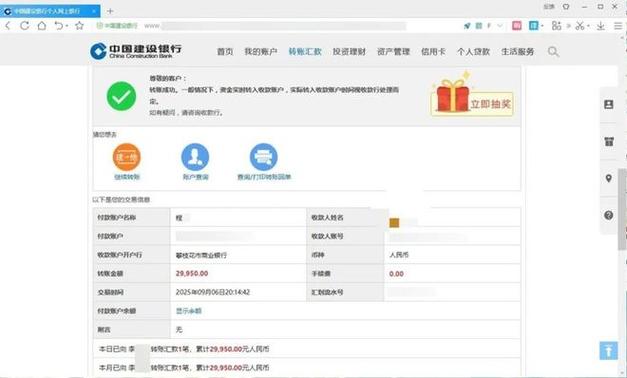Click the 0.00 fee value in 手续费 row
This screenshot has height=378, width=627.
397,274
